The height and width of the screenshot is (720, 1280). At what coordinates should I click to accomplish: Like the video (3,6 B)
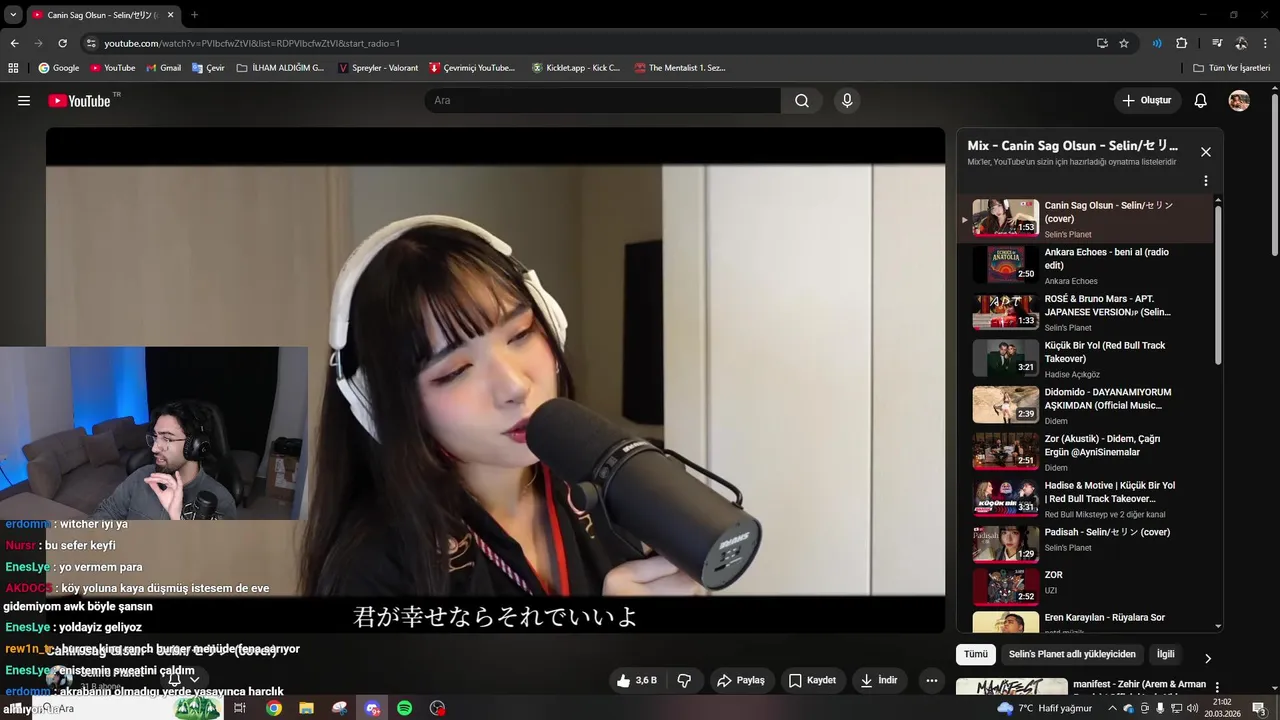click(x=637, y=680)
